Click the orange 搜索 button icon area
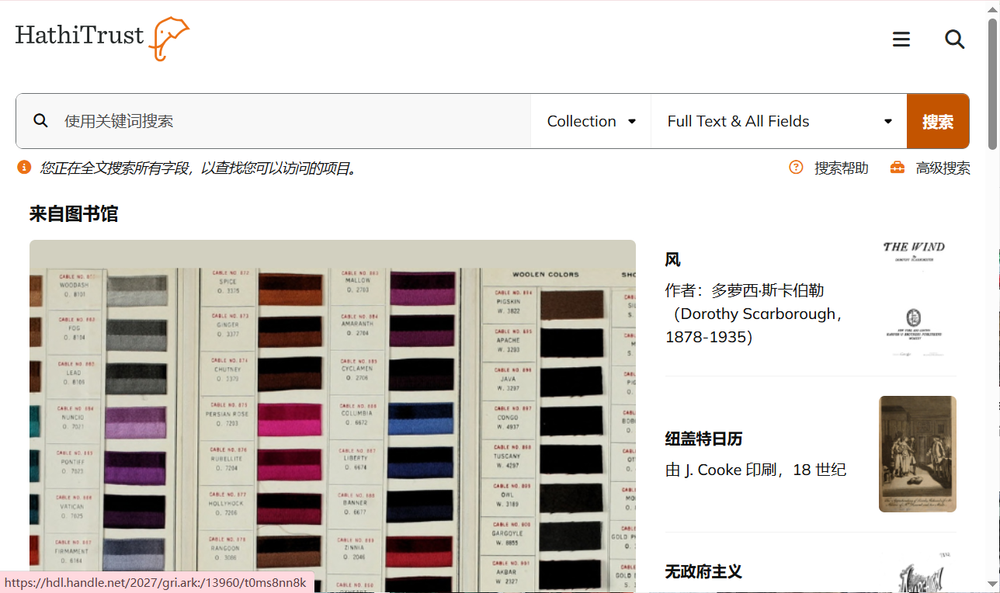 click(938, 120)
